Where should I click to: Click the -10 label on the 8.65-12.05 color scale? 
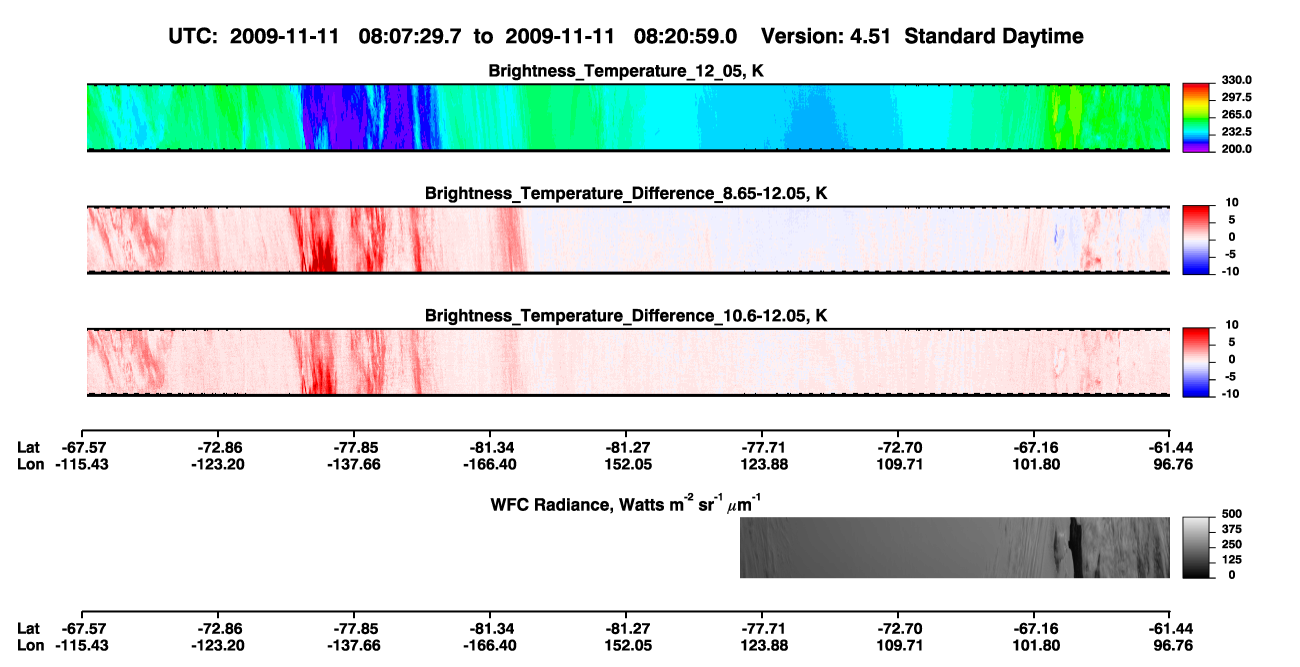tap(1230, 271)
